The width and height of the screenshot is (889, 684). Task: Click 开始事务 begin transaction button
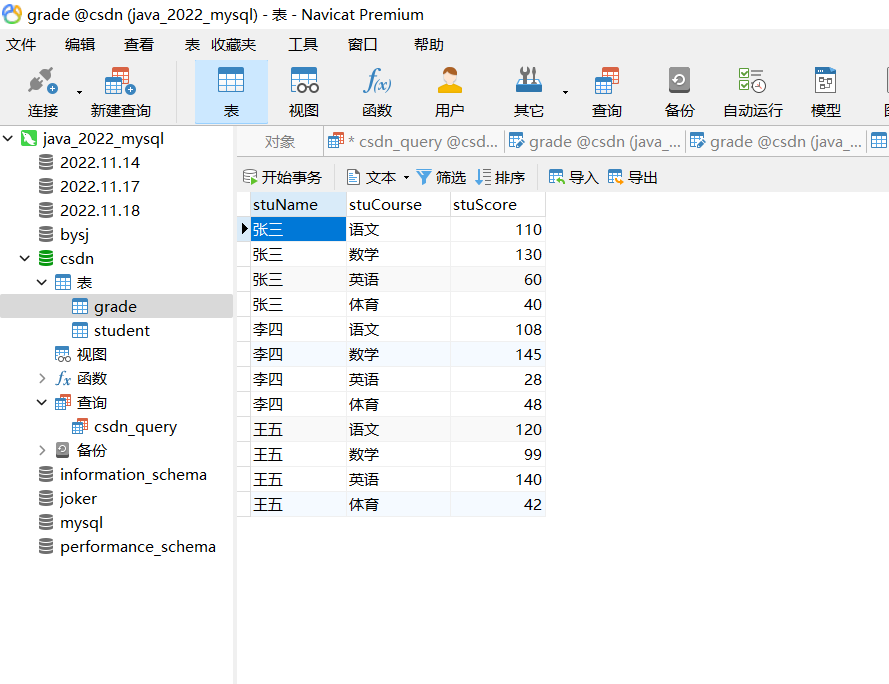click(282, 178)
